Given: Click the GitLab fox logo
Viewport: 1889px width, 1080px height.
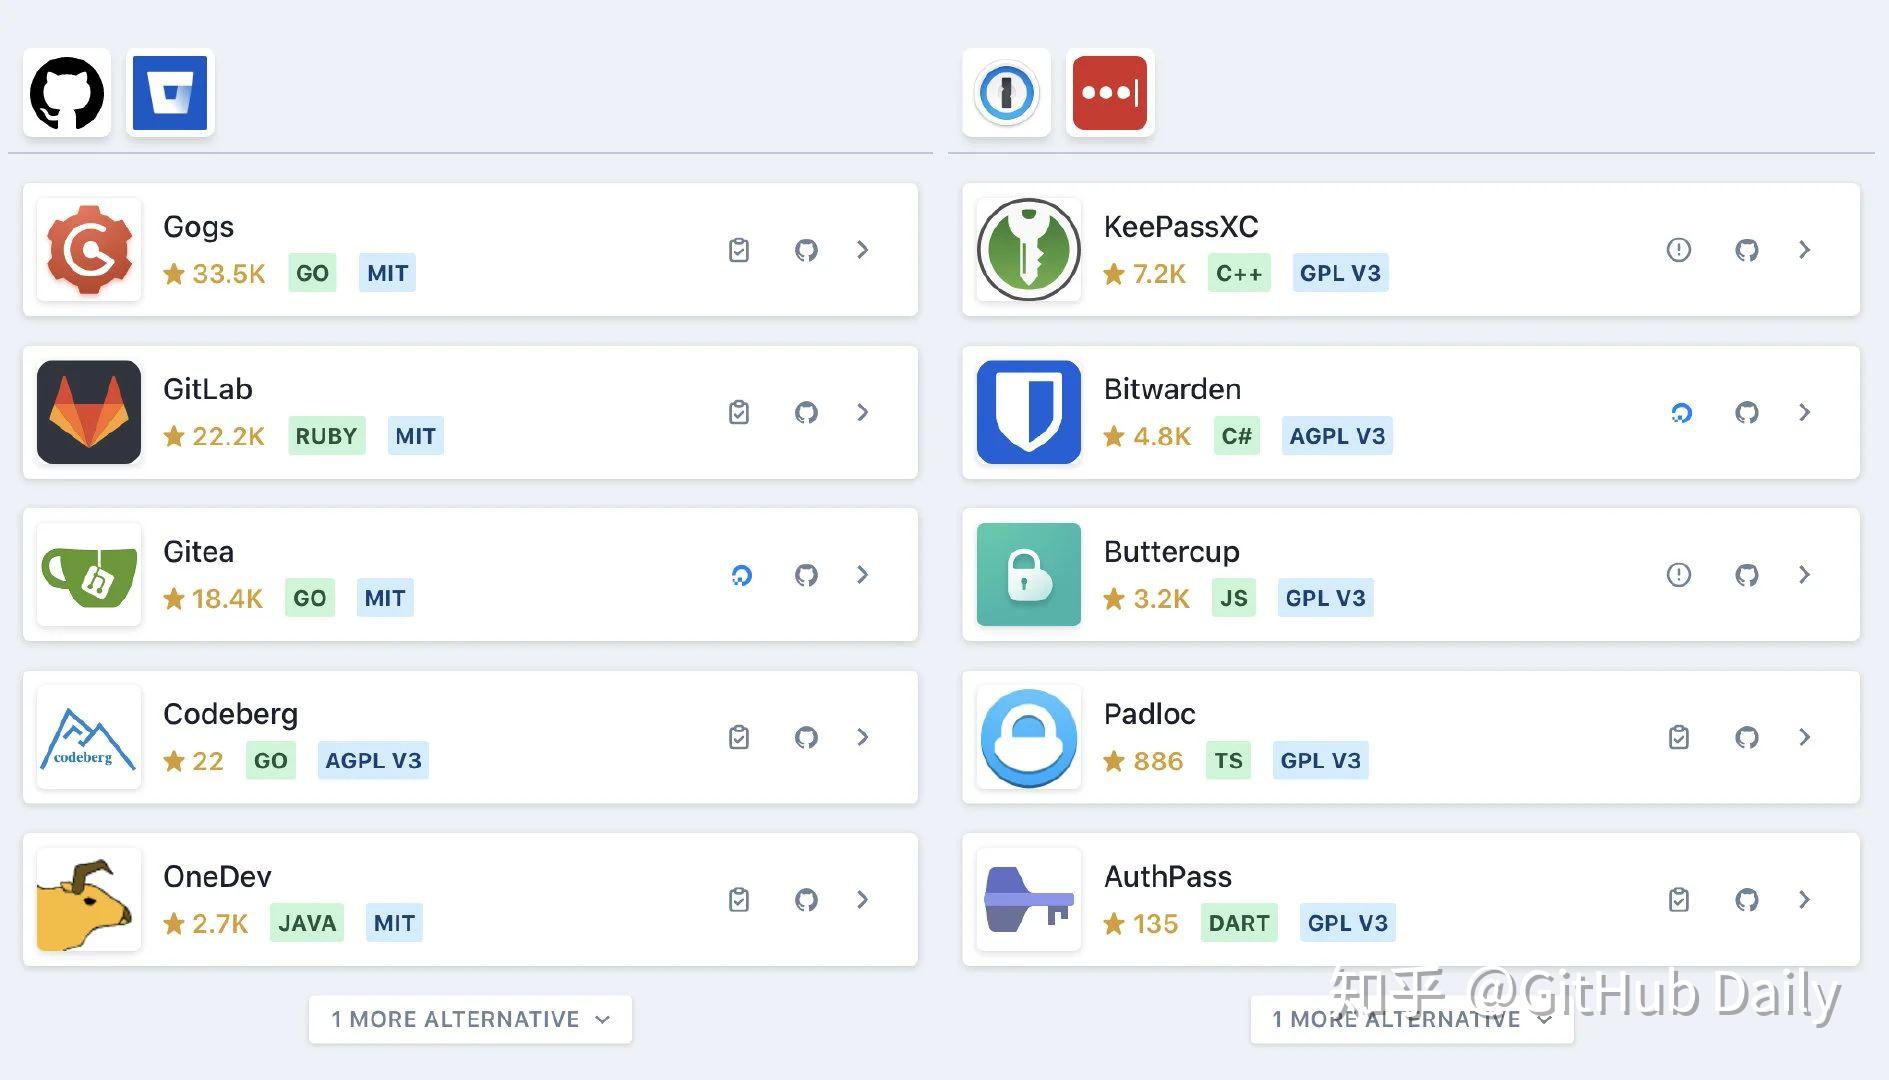Looking at the screenshot, I should point(88,412).
